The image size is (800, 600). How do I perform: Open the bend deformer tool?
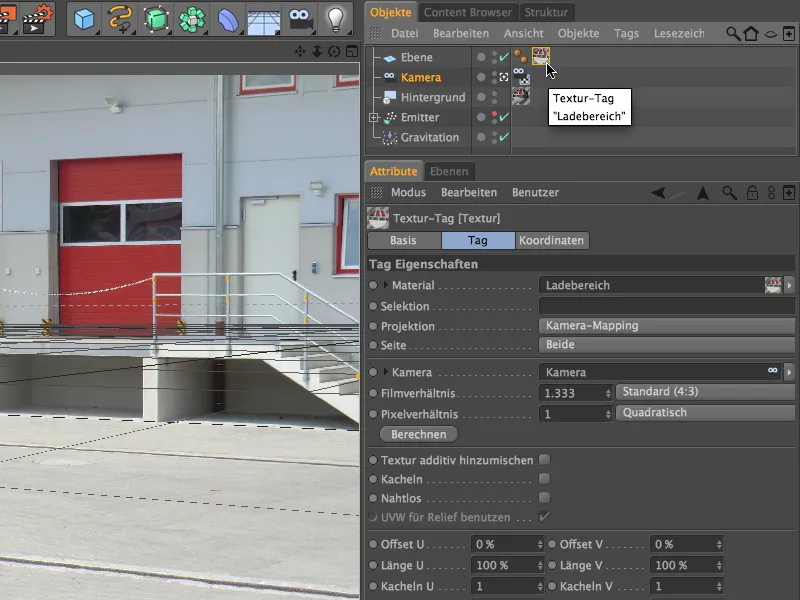point(228,19)
